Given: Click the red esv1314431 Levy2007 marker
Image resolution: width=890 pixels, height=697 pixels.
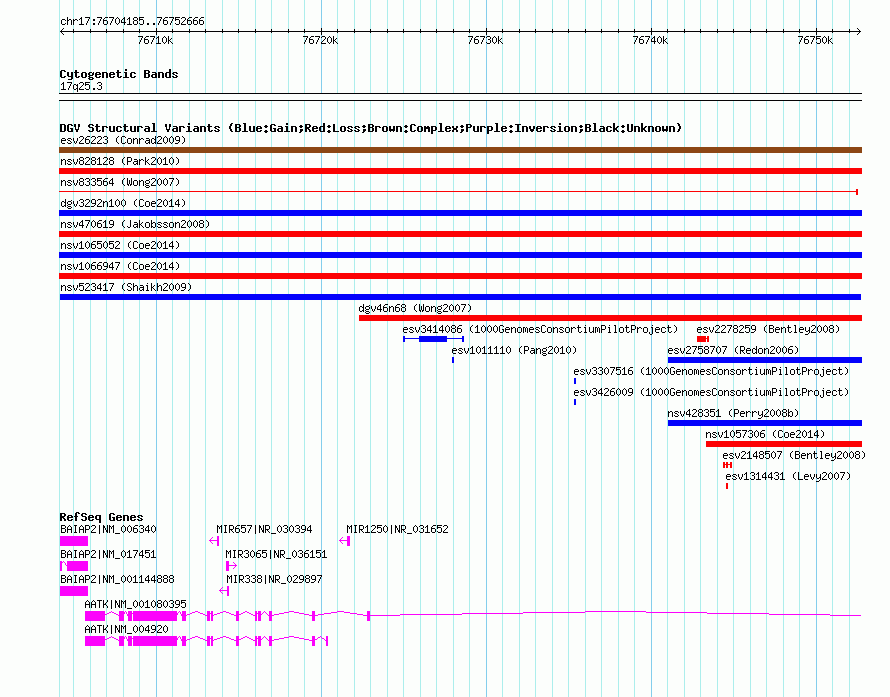Looking at the screenshot, I should tap(727, 486).
